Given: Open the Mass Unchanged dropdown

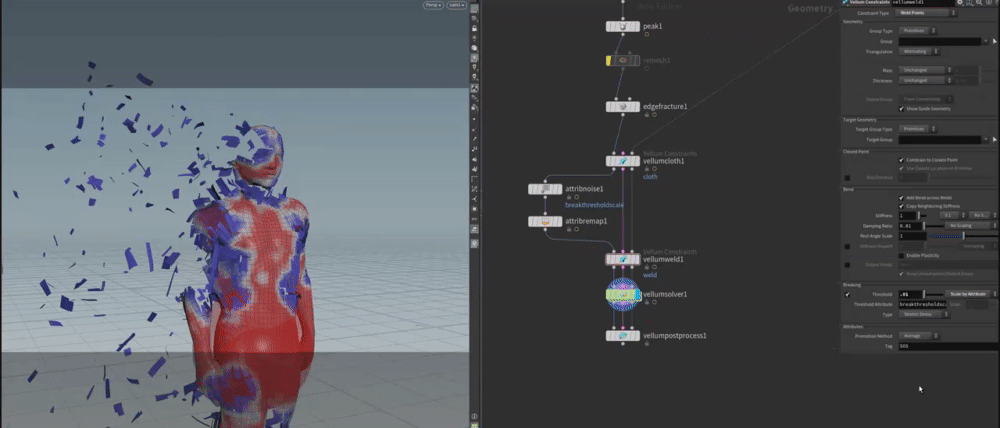Looking at the screenshot, I should point(925,70).
